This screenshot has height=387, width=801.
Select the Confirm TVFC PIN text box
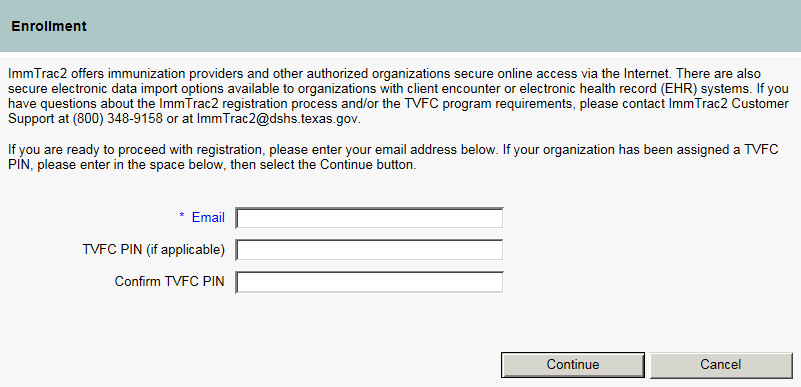coord(369,282)
